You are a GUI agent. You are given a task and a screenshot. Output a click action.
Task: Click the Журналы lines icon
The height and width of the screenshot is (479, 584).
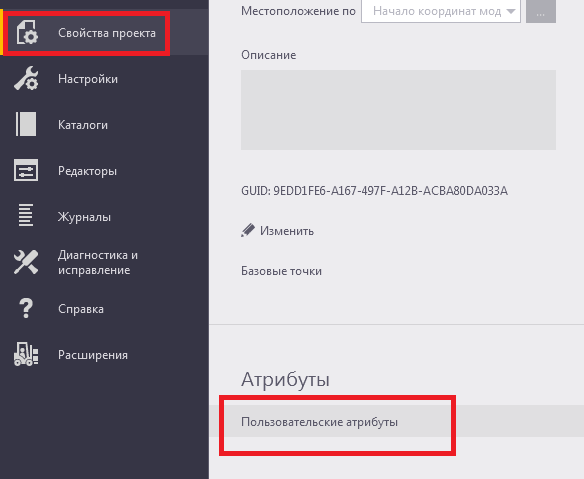coord(26,215)
